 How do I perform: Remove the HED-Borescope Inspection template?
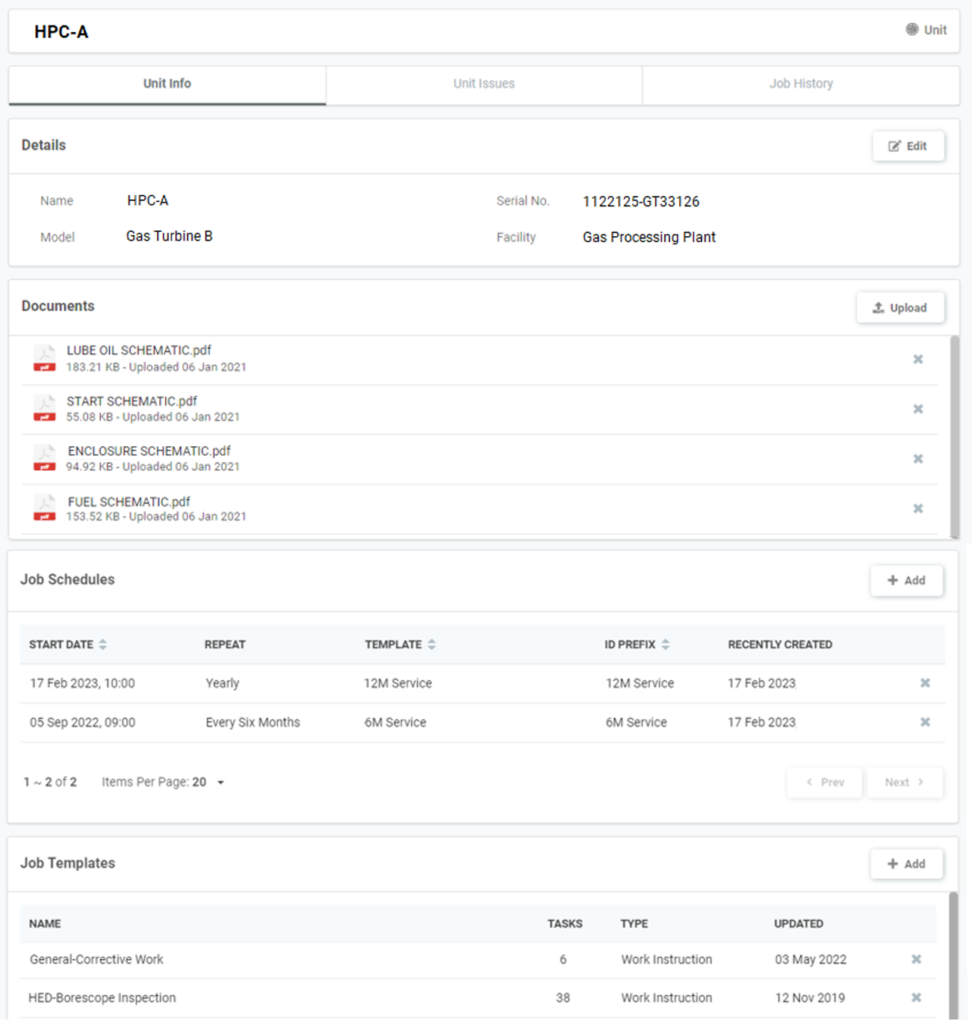click(916, 997)
